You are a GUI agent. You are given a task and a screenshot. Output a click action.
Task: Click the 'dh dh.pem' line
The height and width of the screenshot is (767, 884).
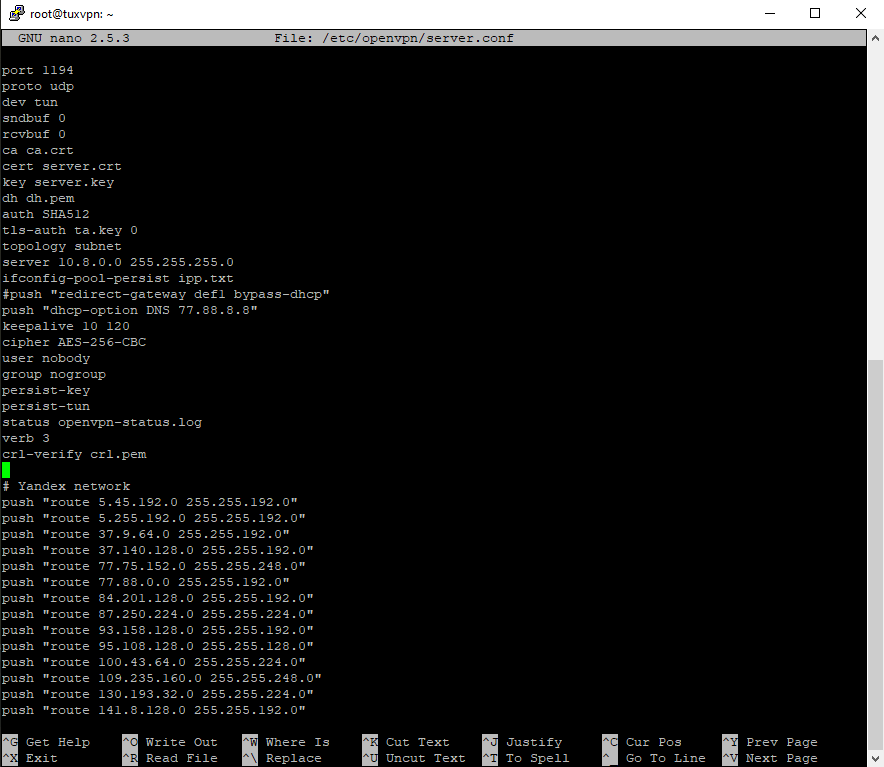[38, 199]
